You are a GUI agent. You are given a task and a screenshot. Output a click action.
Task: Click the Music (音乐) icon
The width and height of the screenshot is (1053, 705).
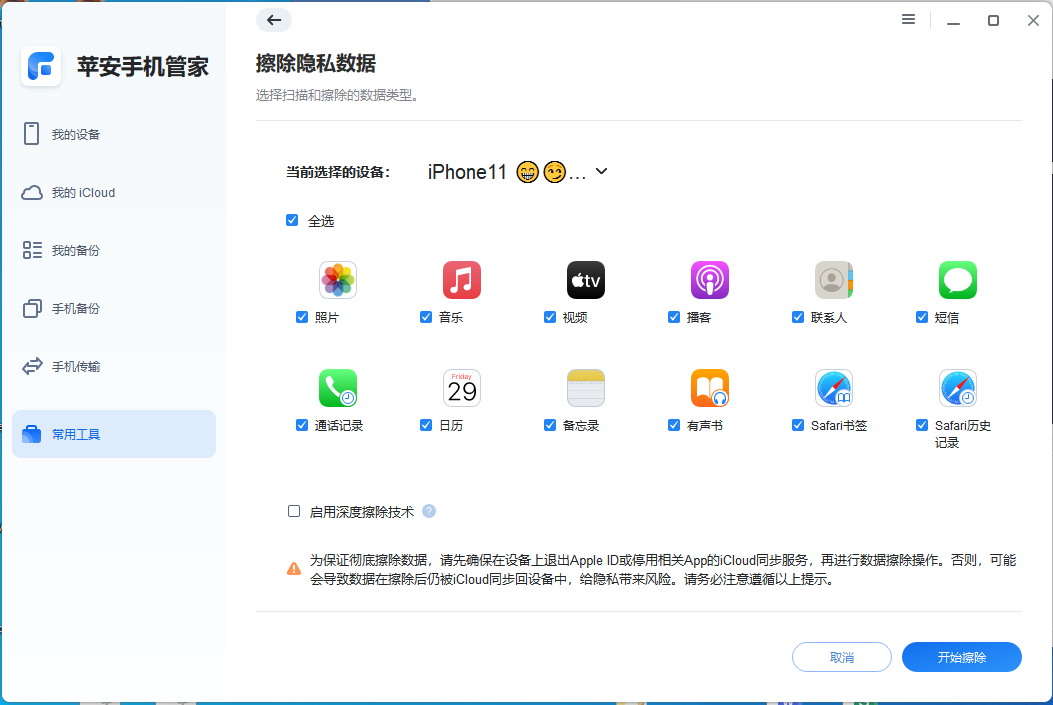[x=461, y=280]
